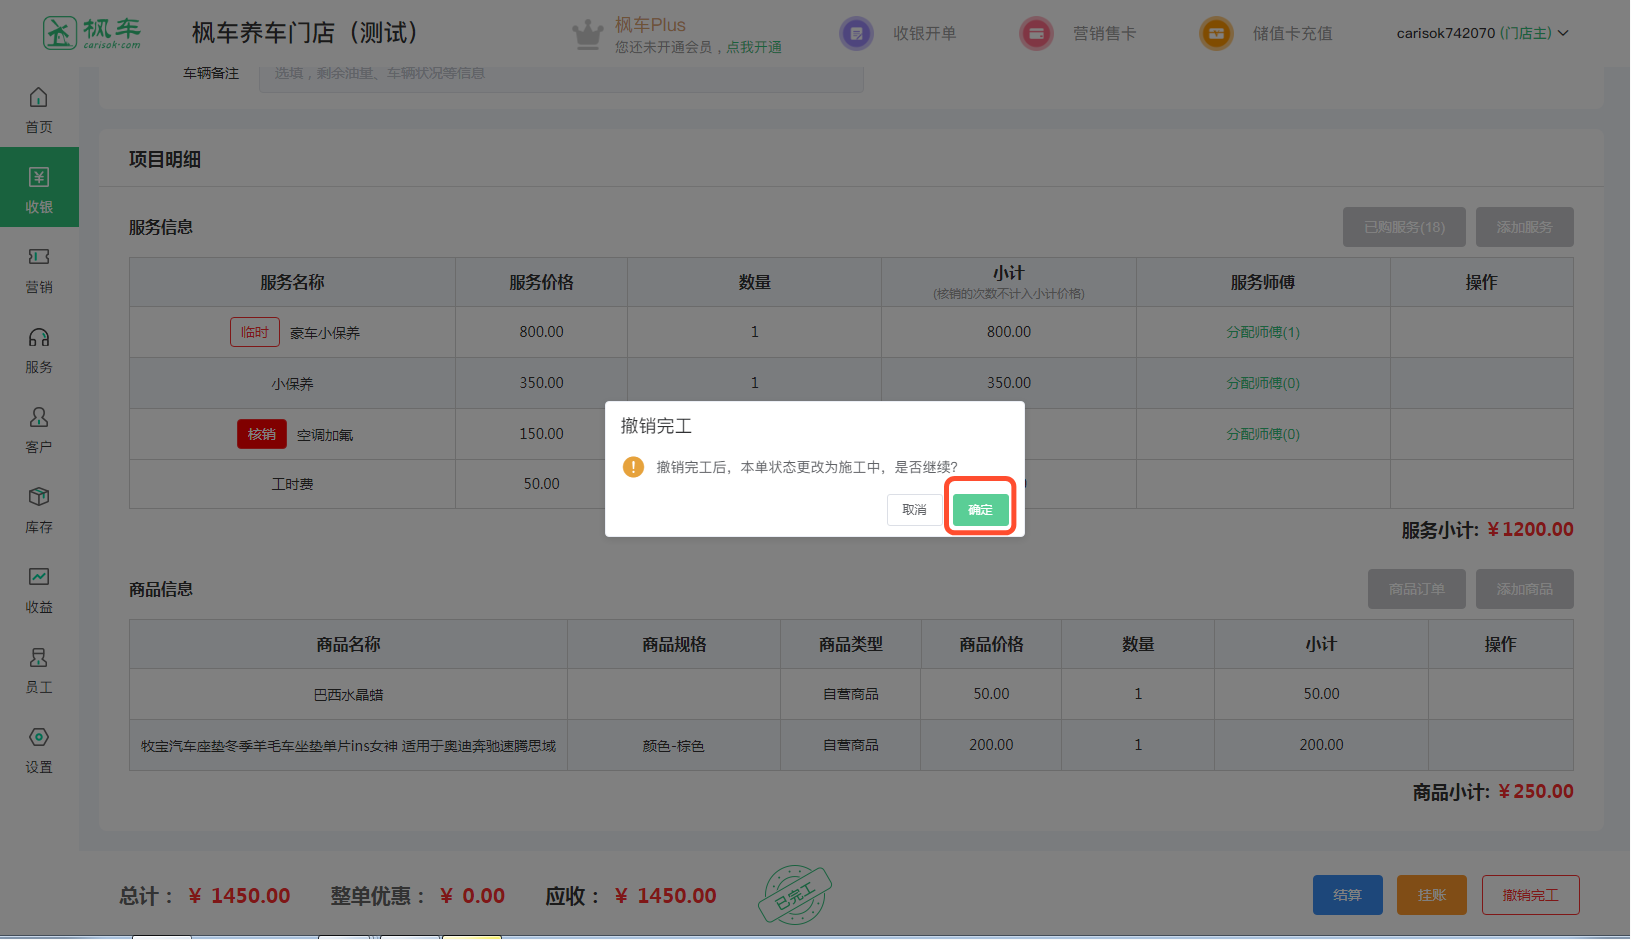
Task: Click the 车辆备注 remarks input field
Action: pos(560,74)
